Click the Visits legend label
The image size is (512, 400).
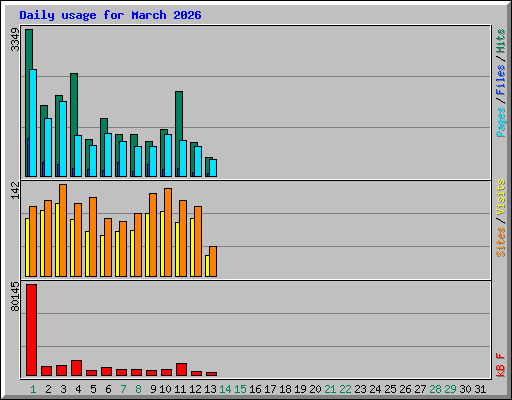point(501,197)
